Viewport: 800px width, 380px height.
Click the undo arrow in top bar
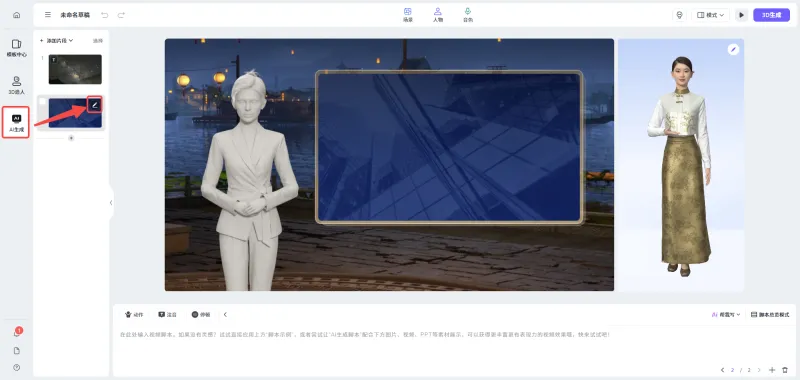coord(105,15)
